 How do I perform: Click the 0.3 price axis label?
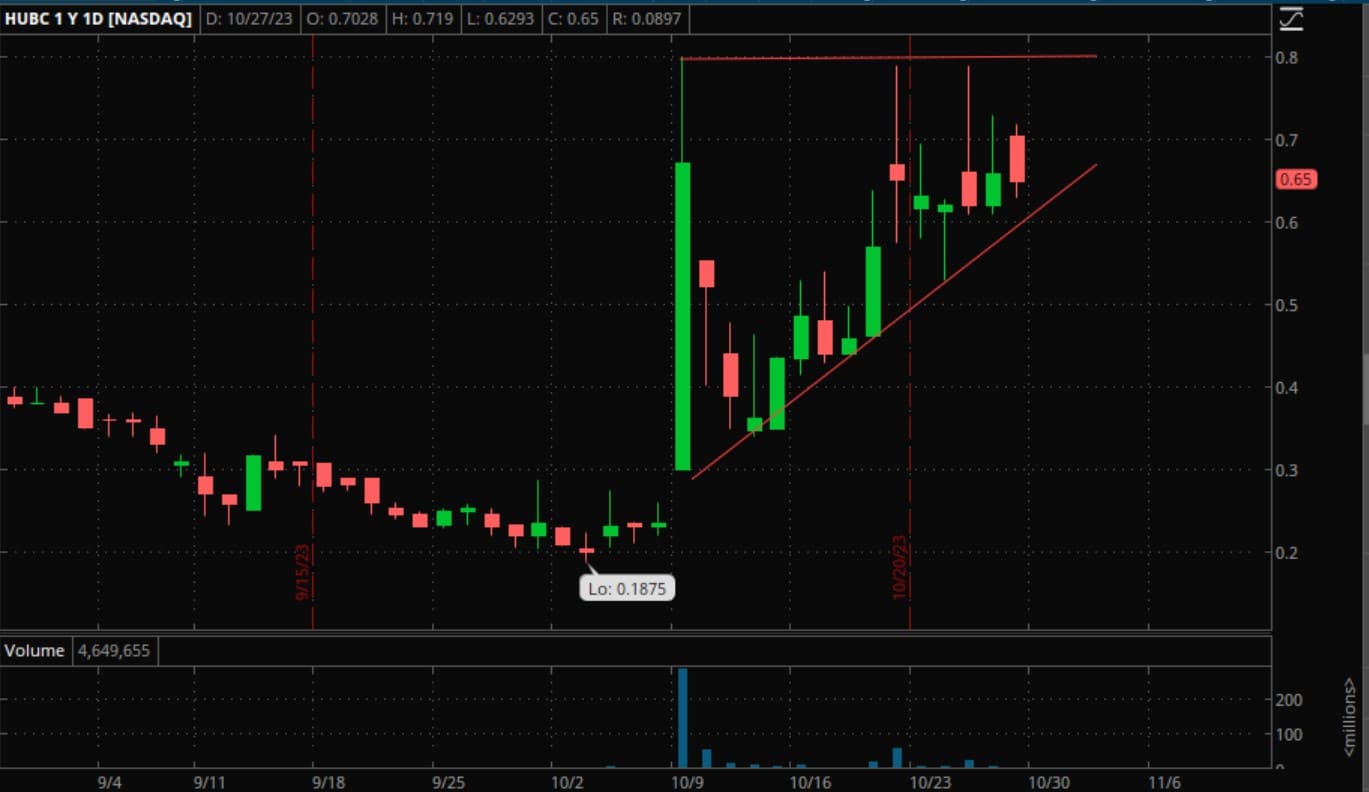click(x=1289, y=470)
